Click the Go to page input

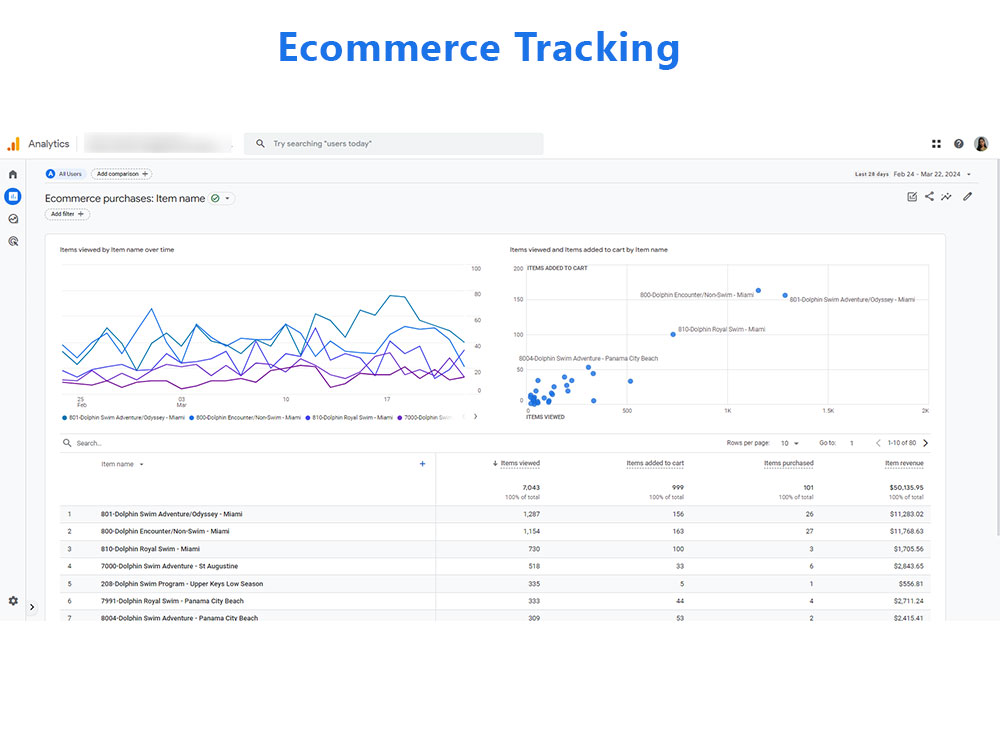tap(851, 443)
